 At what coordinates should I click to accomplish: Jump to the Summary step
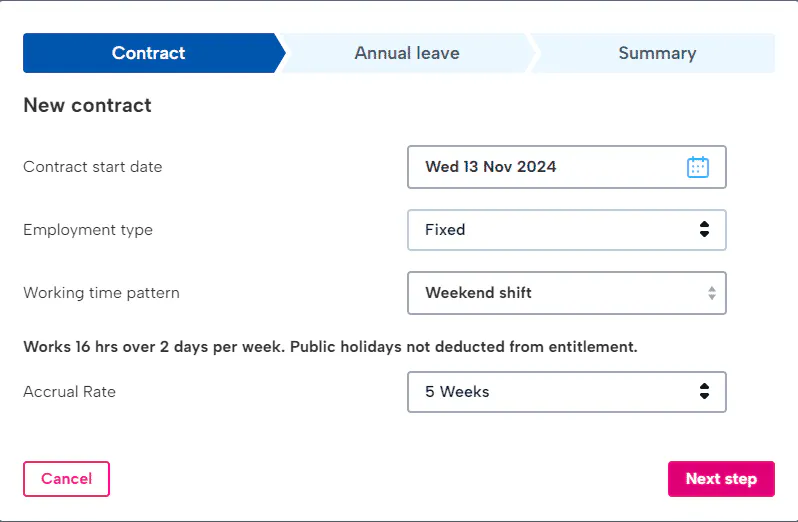tap(656, 54)
